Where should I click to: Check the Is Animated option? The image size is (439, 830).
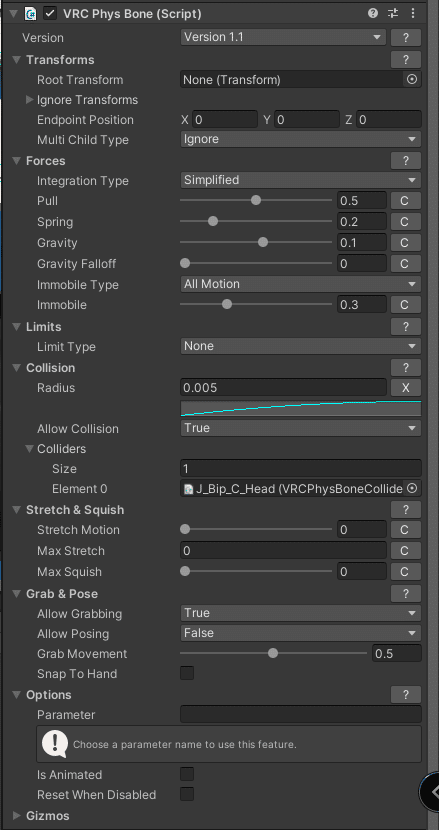click(187, 774)
